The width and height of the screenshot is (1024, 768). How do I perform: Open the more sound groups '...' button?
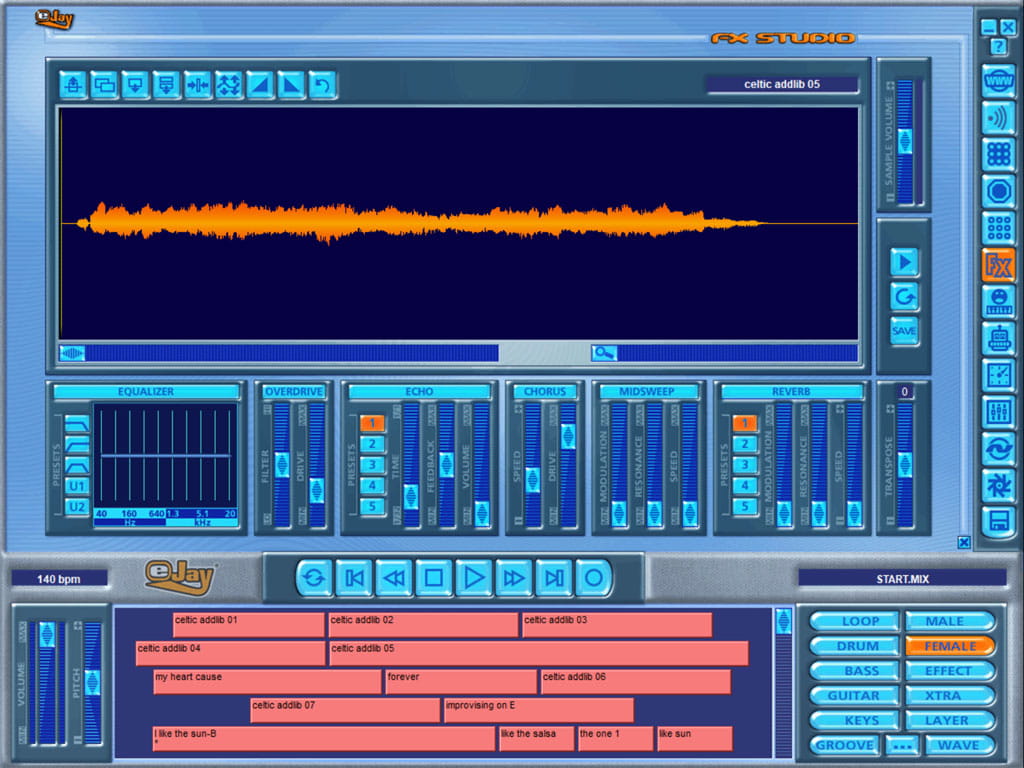903,745
